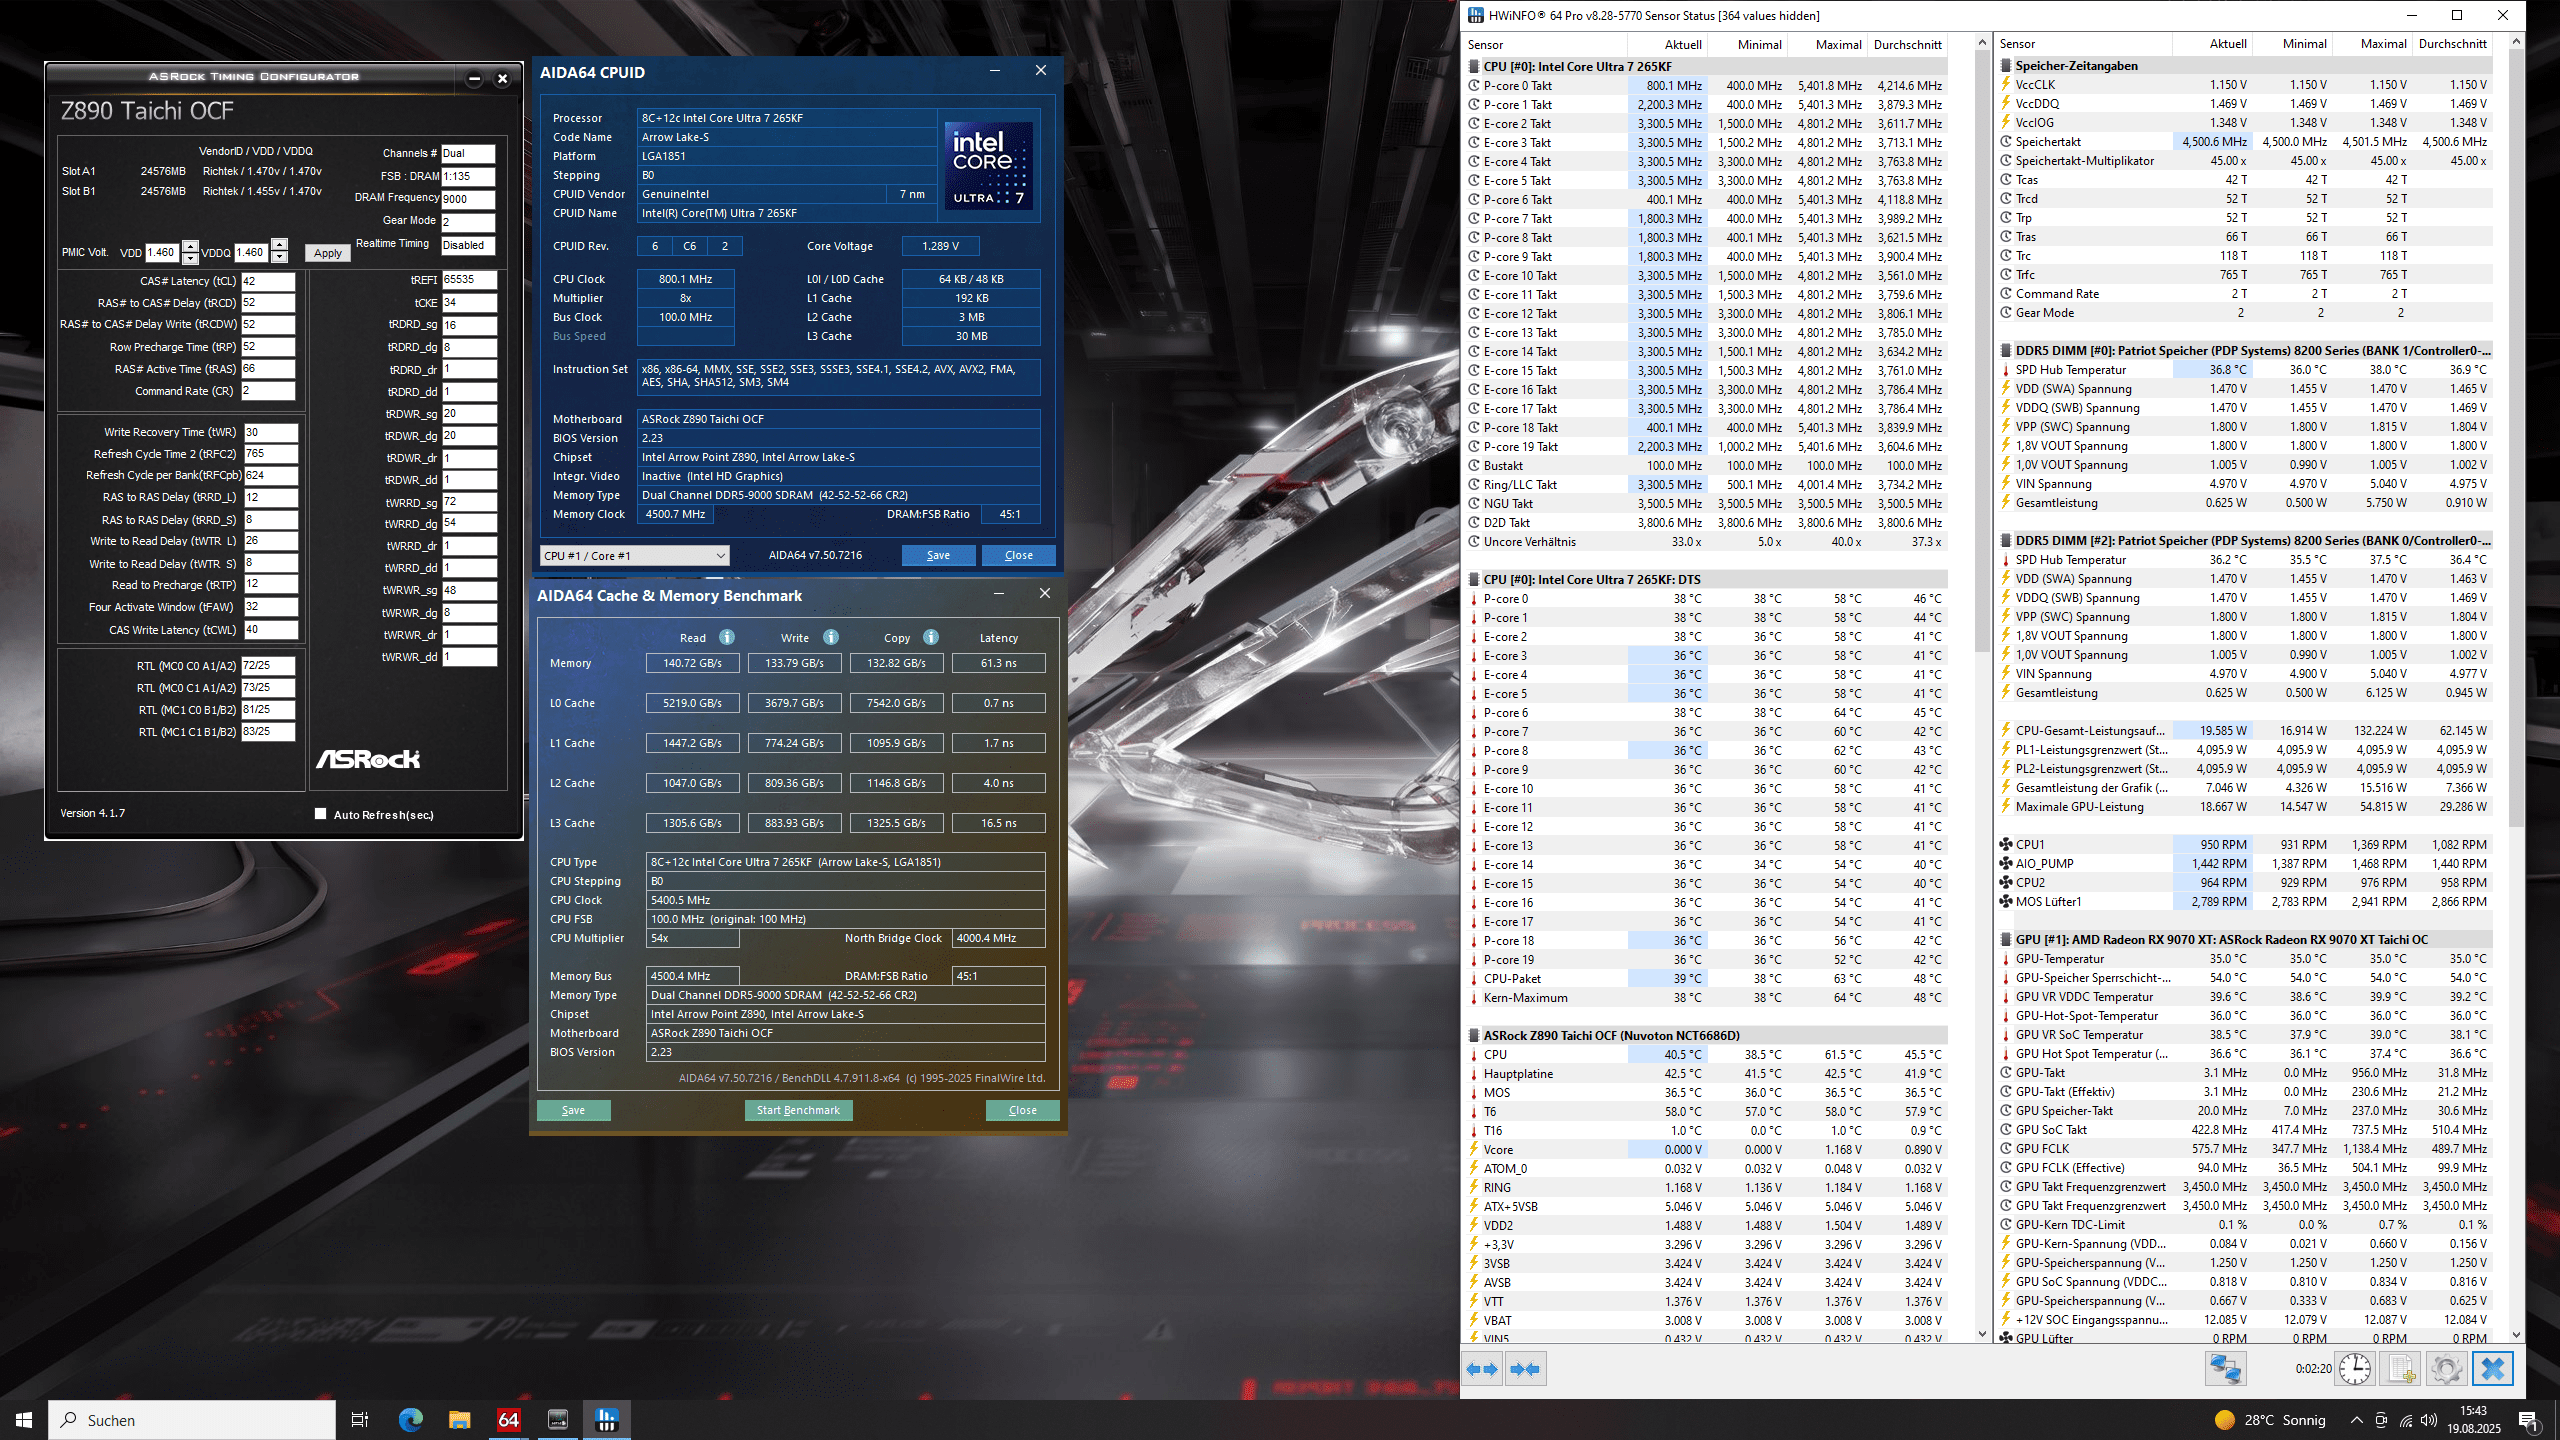Increase PMIC VDD voltage stepper up
The width and height of the screenshot is (2560, 1440).
(x=190, y=246)
